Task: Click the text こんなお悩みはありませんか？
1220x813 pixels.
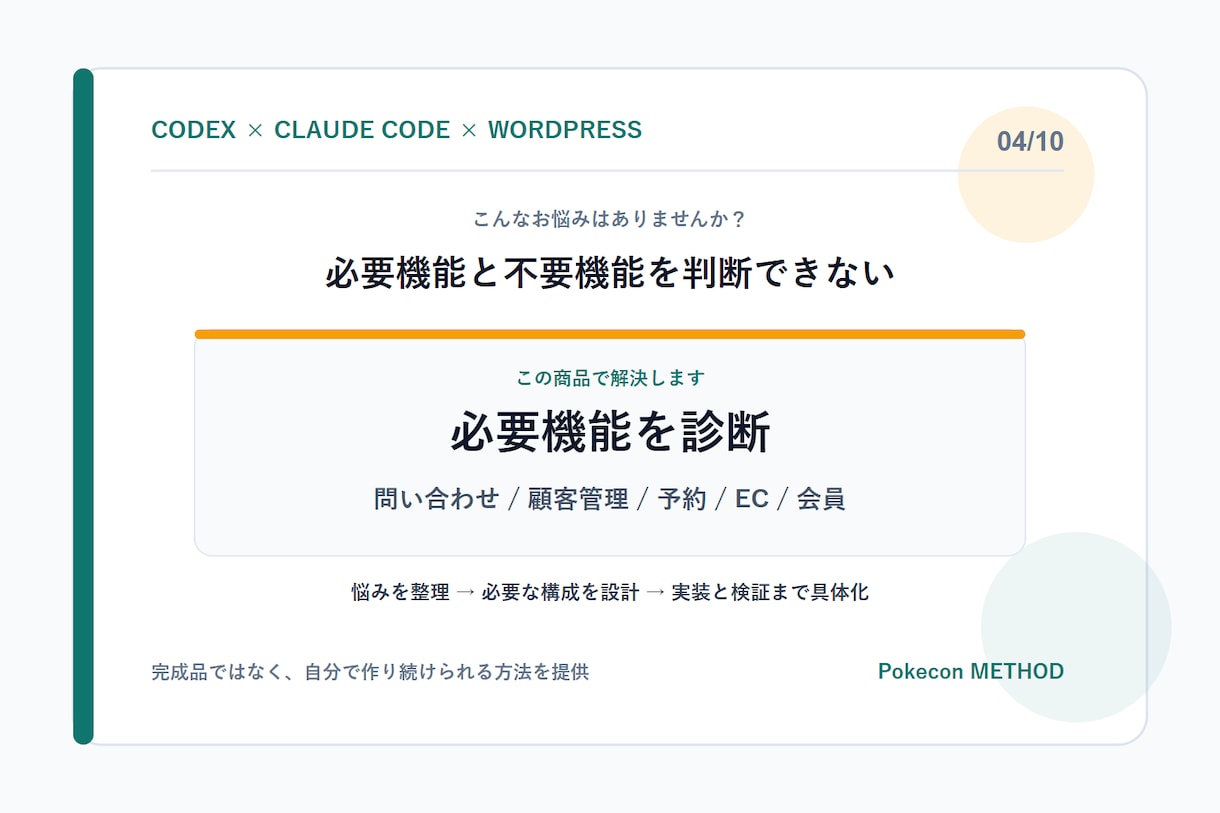Action: click(x=610, y=217)
